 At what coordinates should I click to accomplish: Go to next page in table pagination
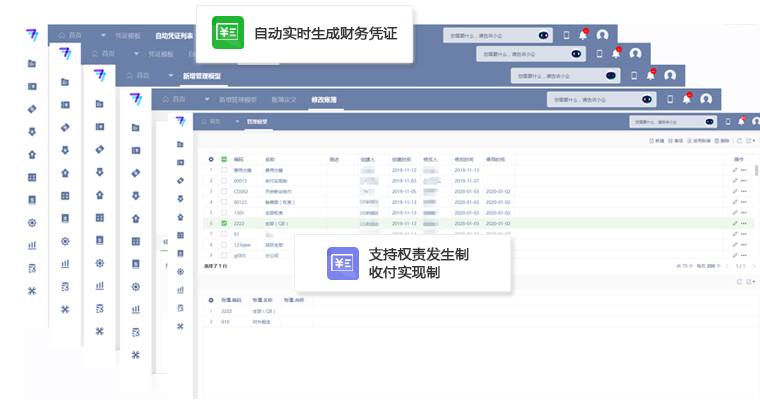coord(750,266)
